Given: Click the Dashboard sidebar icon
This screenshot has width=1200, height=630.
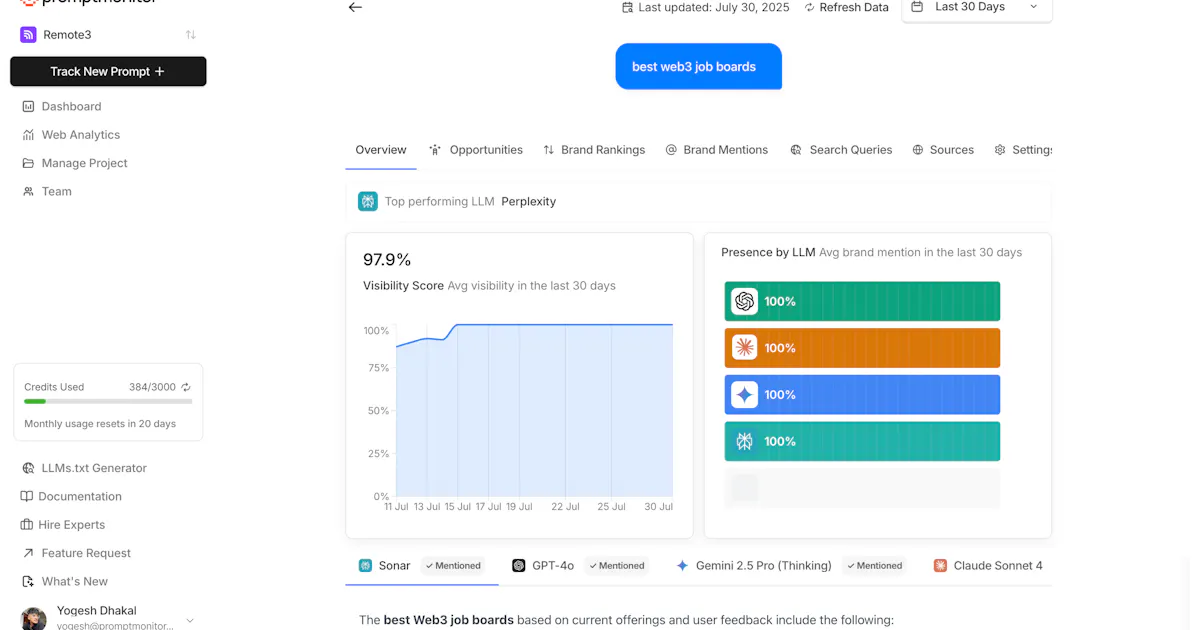Looking at the screenshot, I should [x=28, y=106].
